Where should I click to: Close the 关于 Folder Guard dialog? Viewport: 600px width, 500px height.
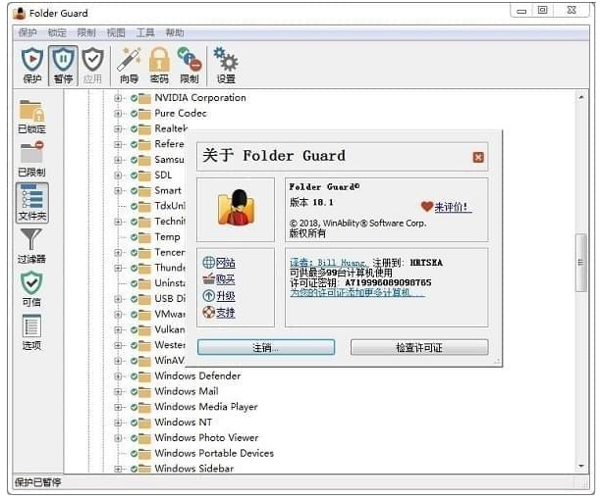click(x=478, y=157)
